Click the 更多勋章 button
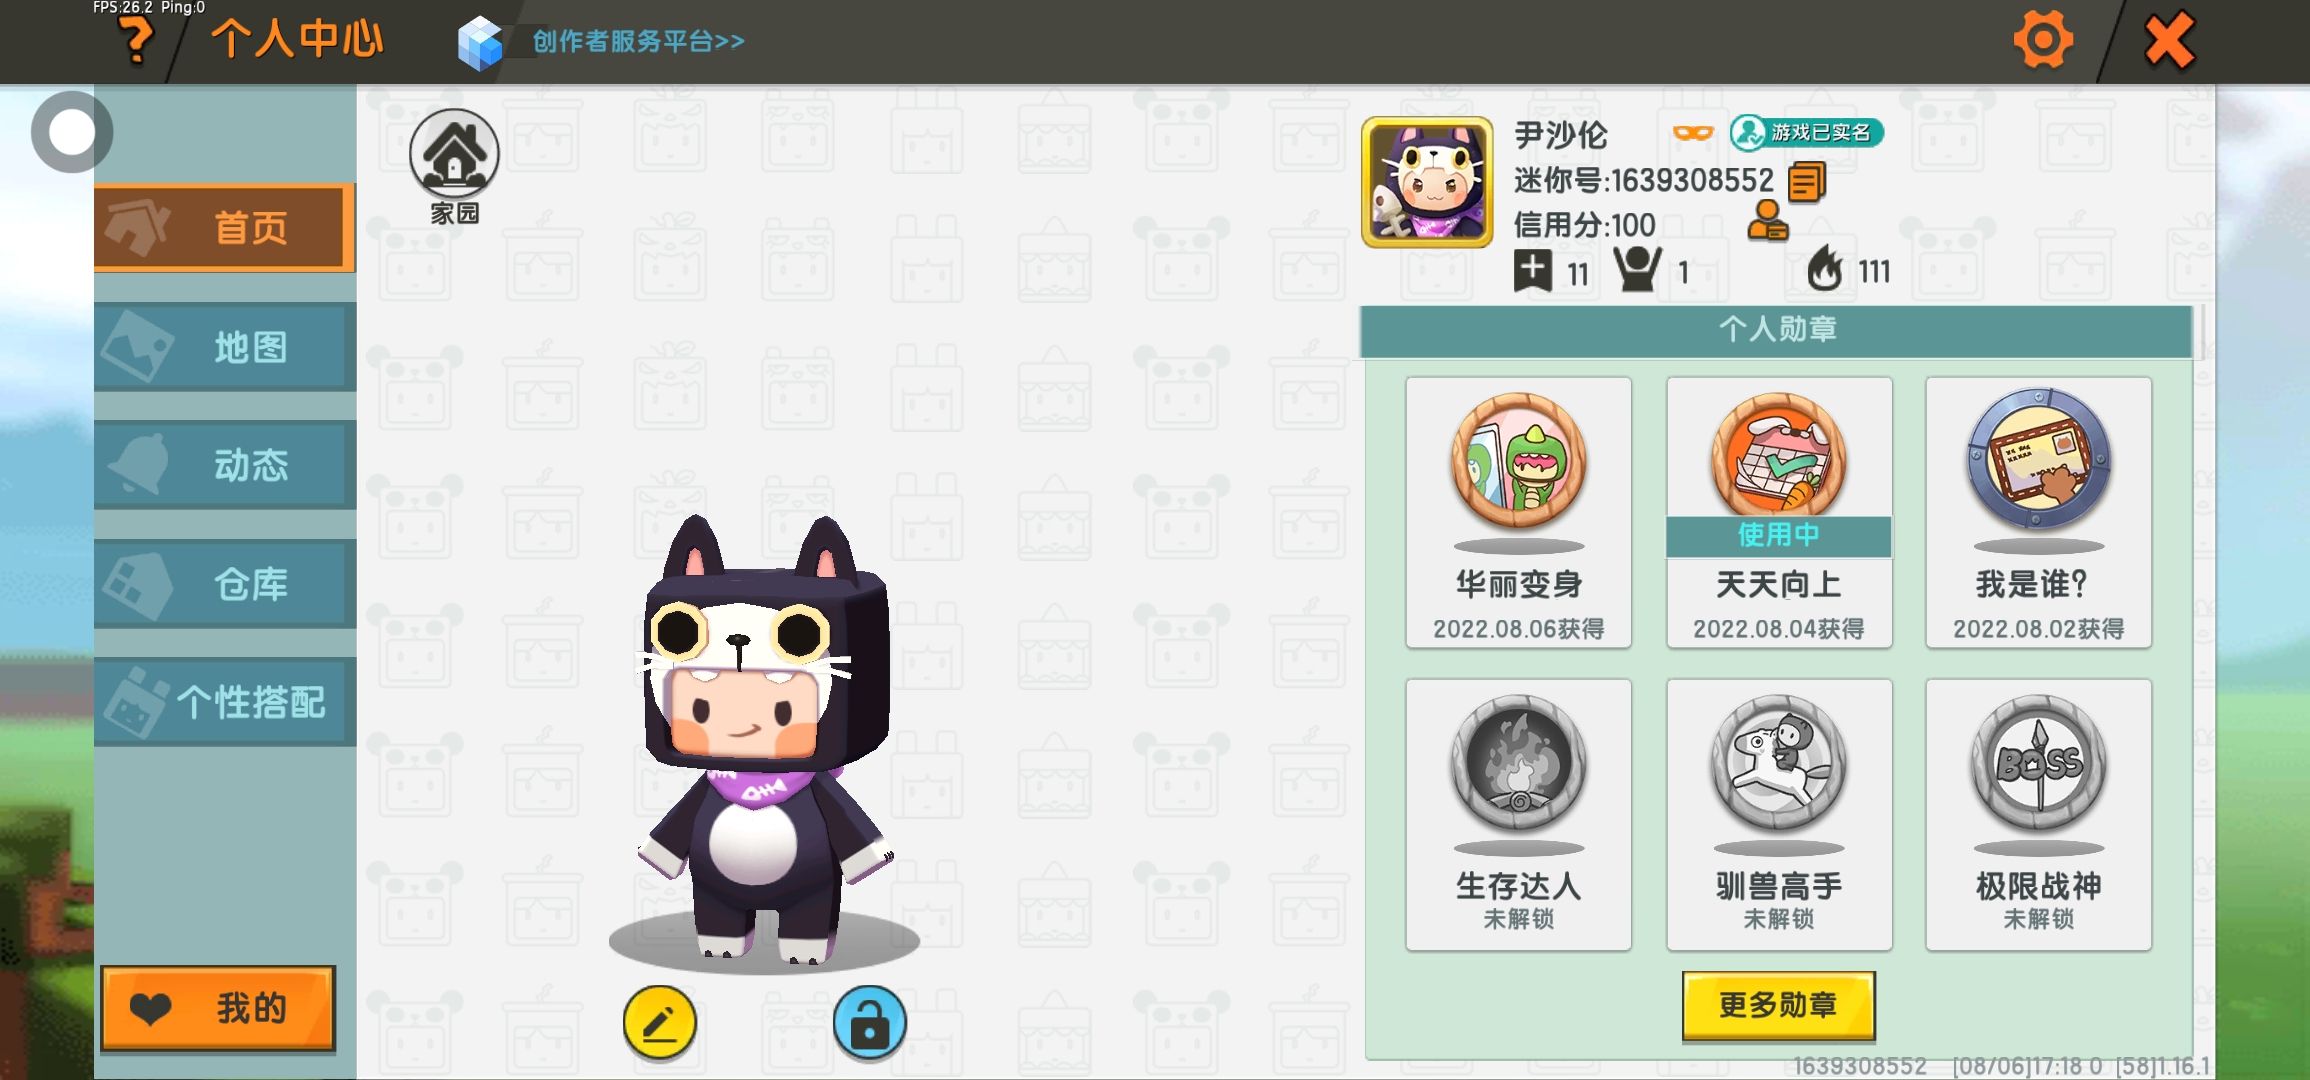This screenshot has width=2310, height=1080. (x=1778, y=1005)
